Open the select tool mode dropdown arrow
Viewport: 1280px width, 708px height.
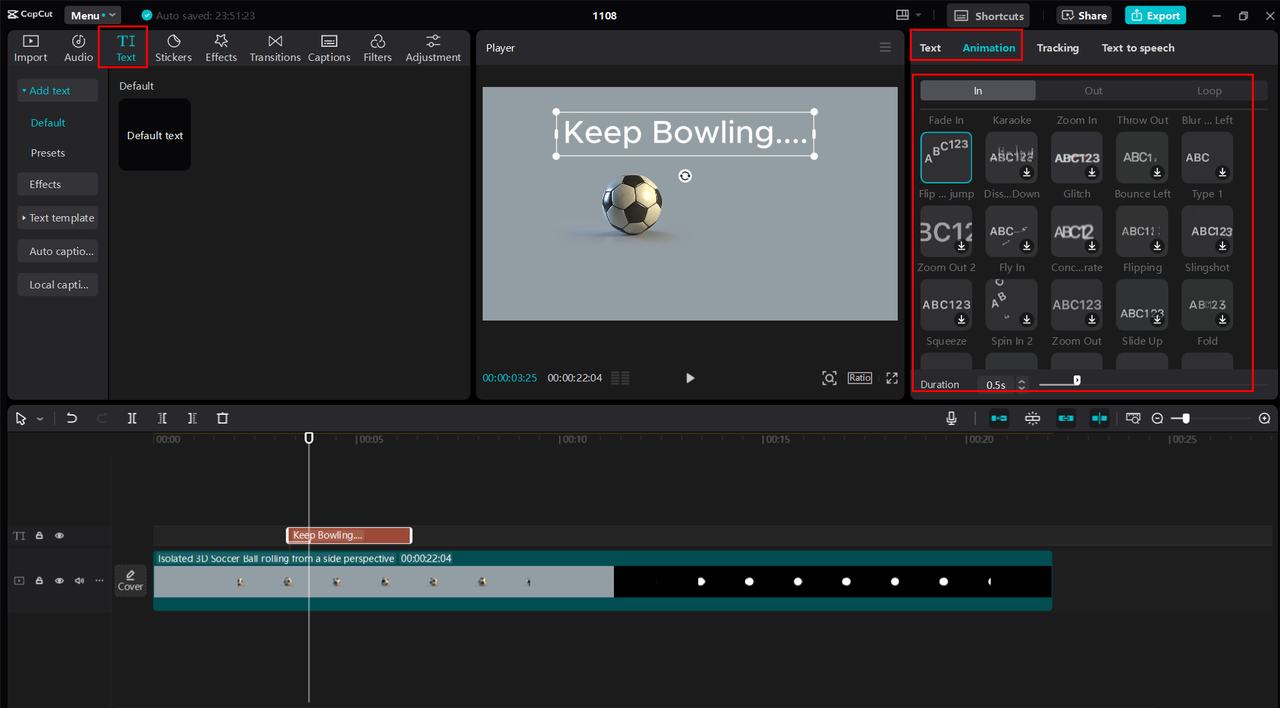pos(40,419)
